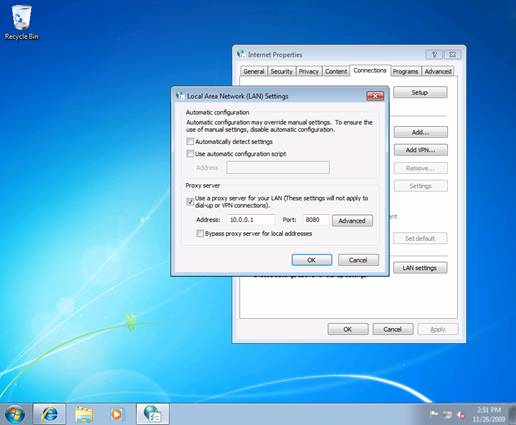Launch Internet Explorer from the taskbar
Image resolution: width=516 pixels, height=425 pixels.
point(49,414)
